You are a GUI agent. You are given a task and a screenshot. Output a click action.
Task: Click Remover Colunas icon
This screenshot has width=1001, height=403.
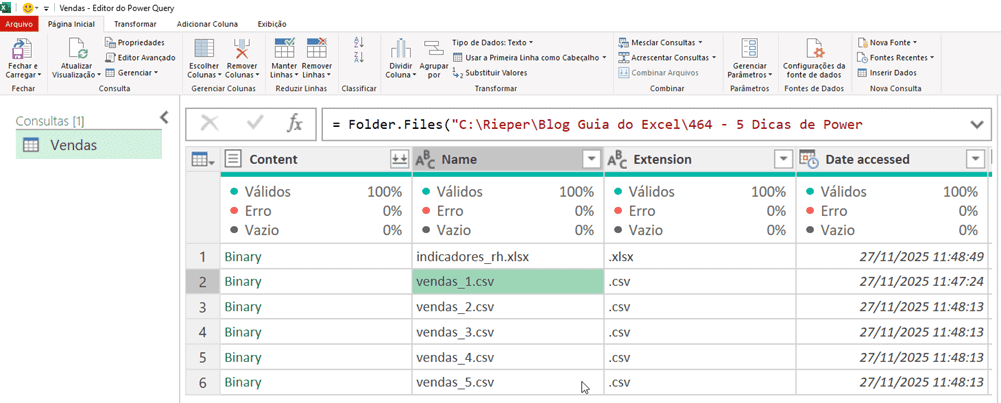pos(241,50)
